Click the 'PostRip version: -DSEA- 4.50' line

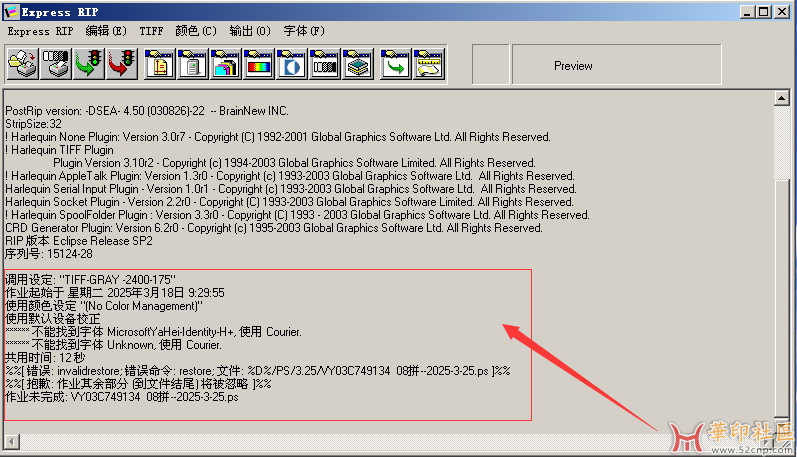point(147,111)
